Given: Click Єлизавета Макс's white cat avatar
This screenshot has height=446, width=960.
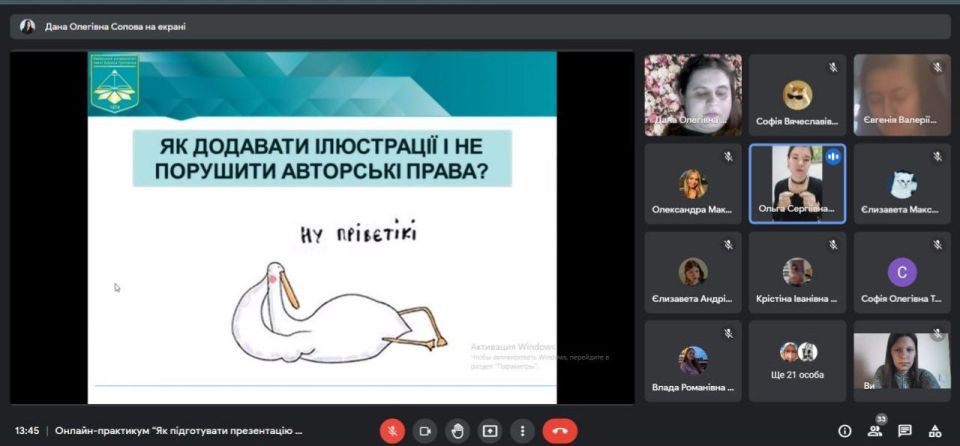Looking at the screenshot, I should 902,184.
